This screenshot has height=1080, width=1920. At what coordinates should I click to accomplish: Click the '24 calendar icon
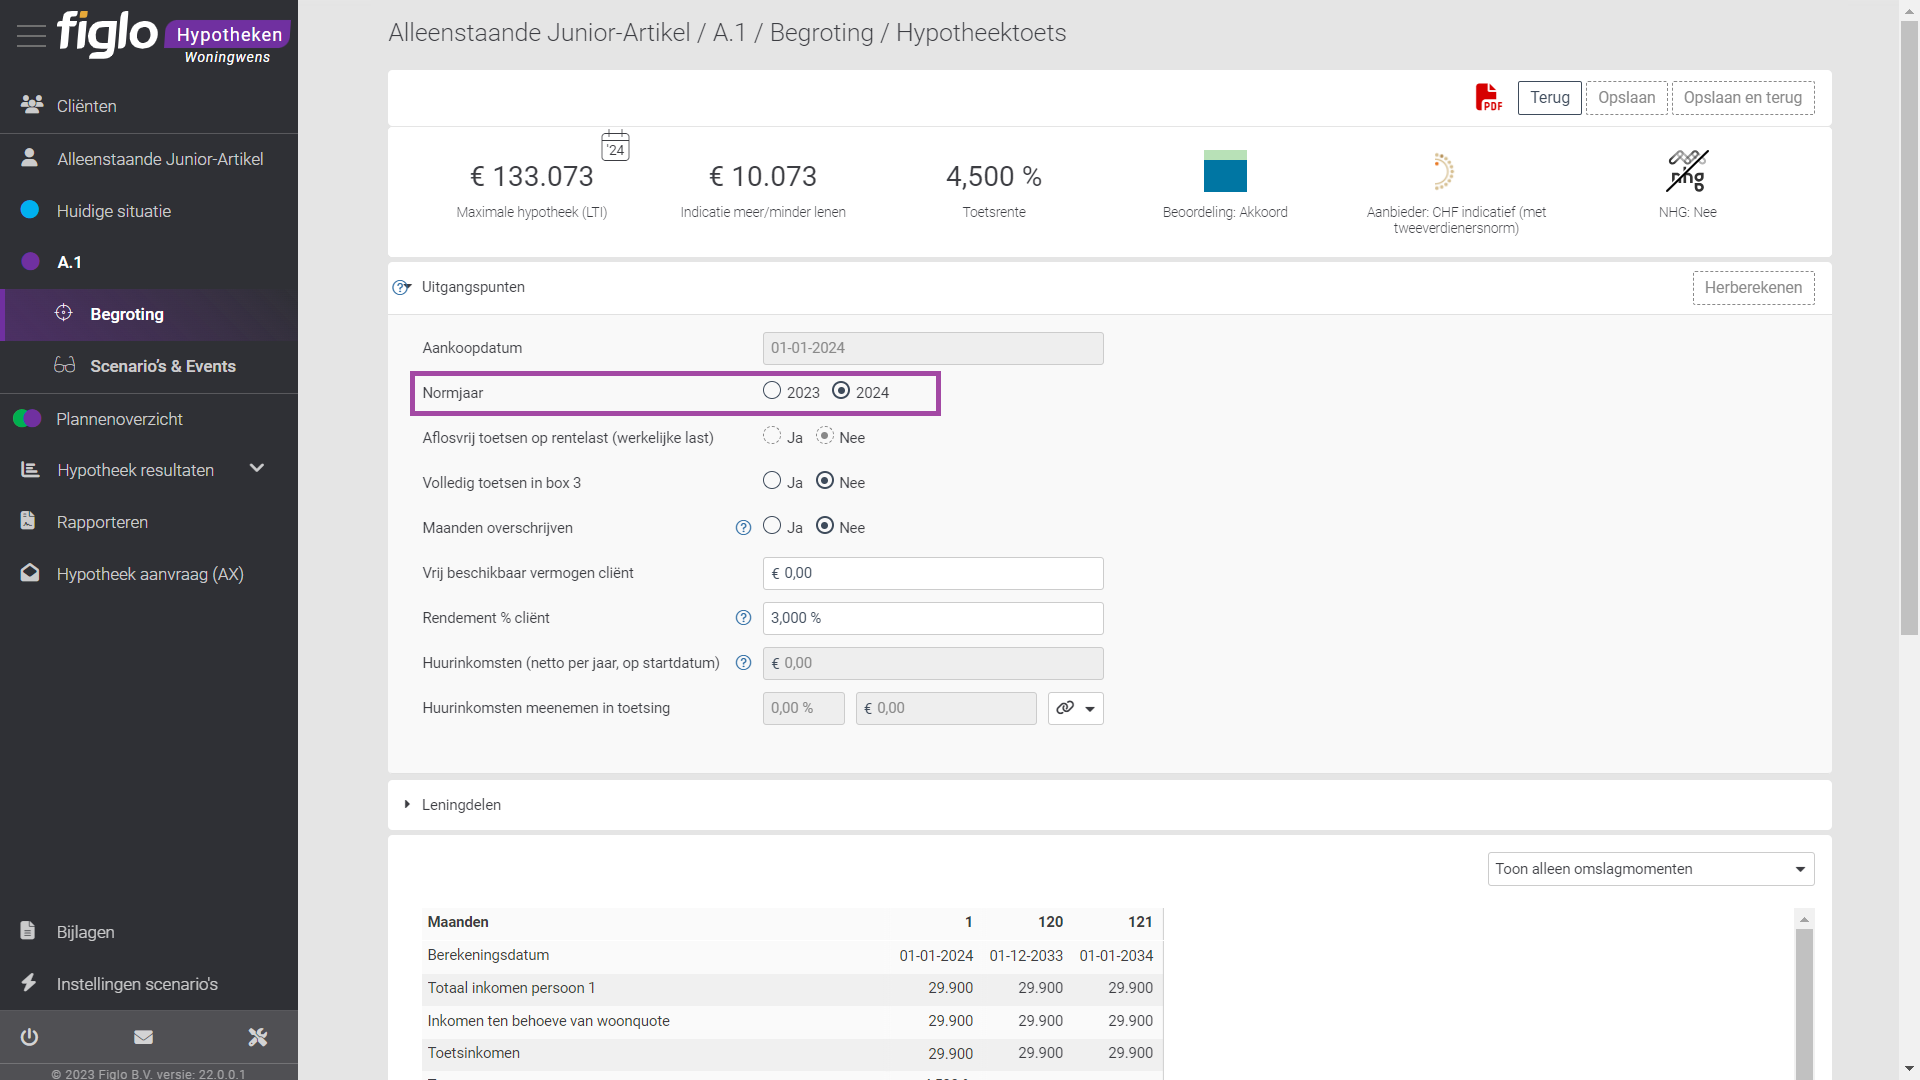tap(615, 146)
